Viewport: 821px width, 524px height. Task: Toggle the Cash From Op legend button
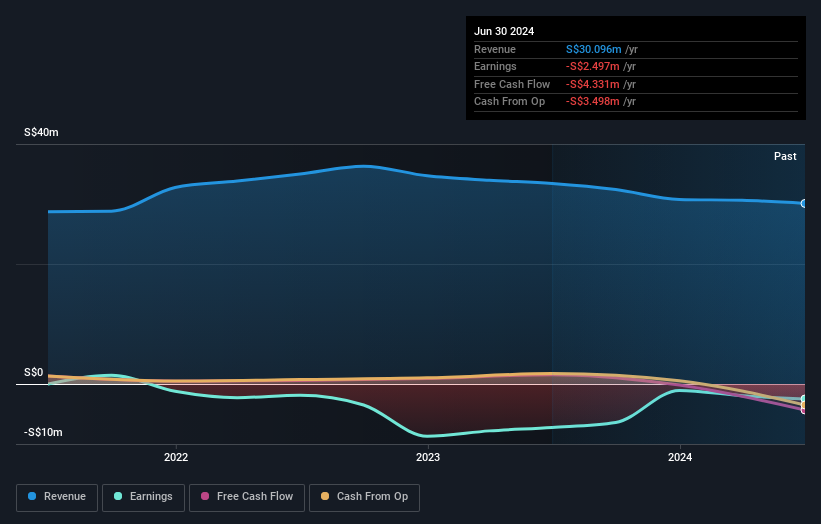coord(364,497)
